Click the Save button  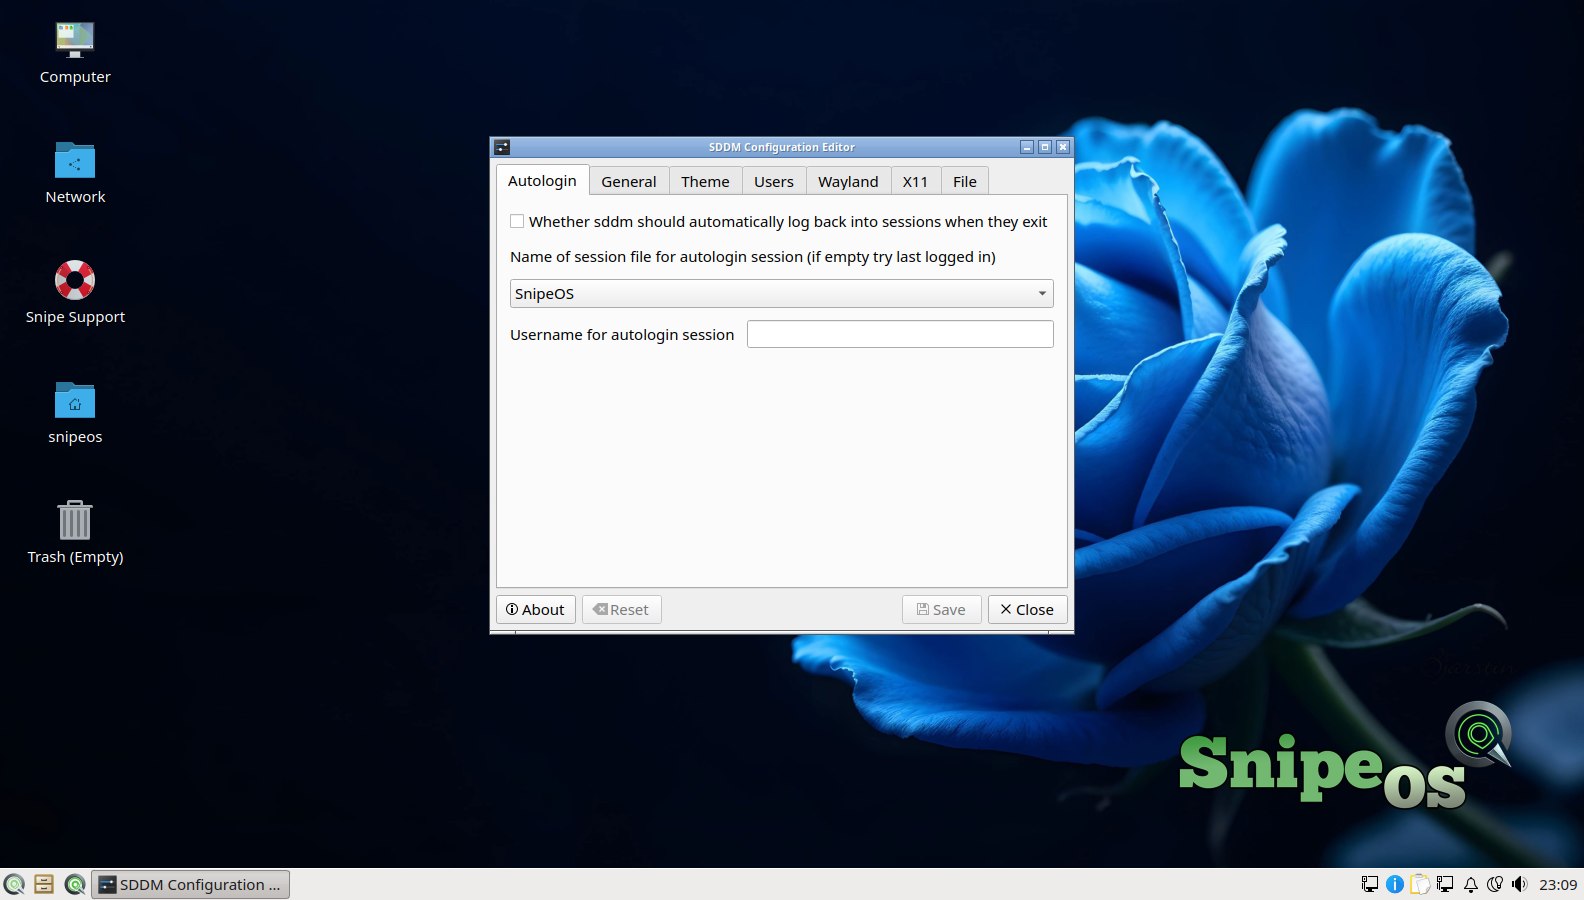point(942,609)
